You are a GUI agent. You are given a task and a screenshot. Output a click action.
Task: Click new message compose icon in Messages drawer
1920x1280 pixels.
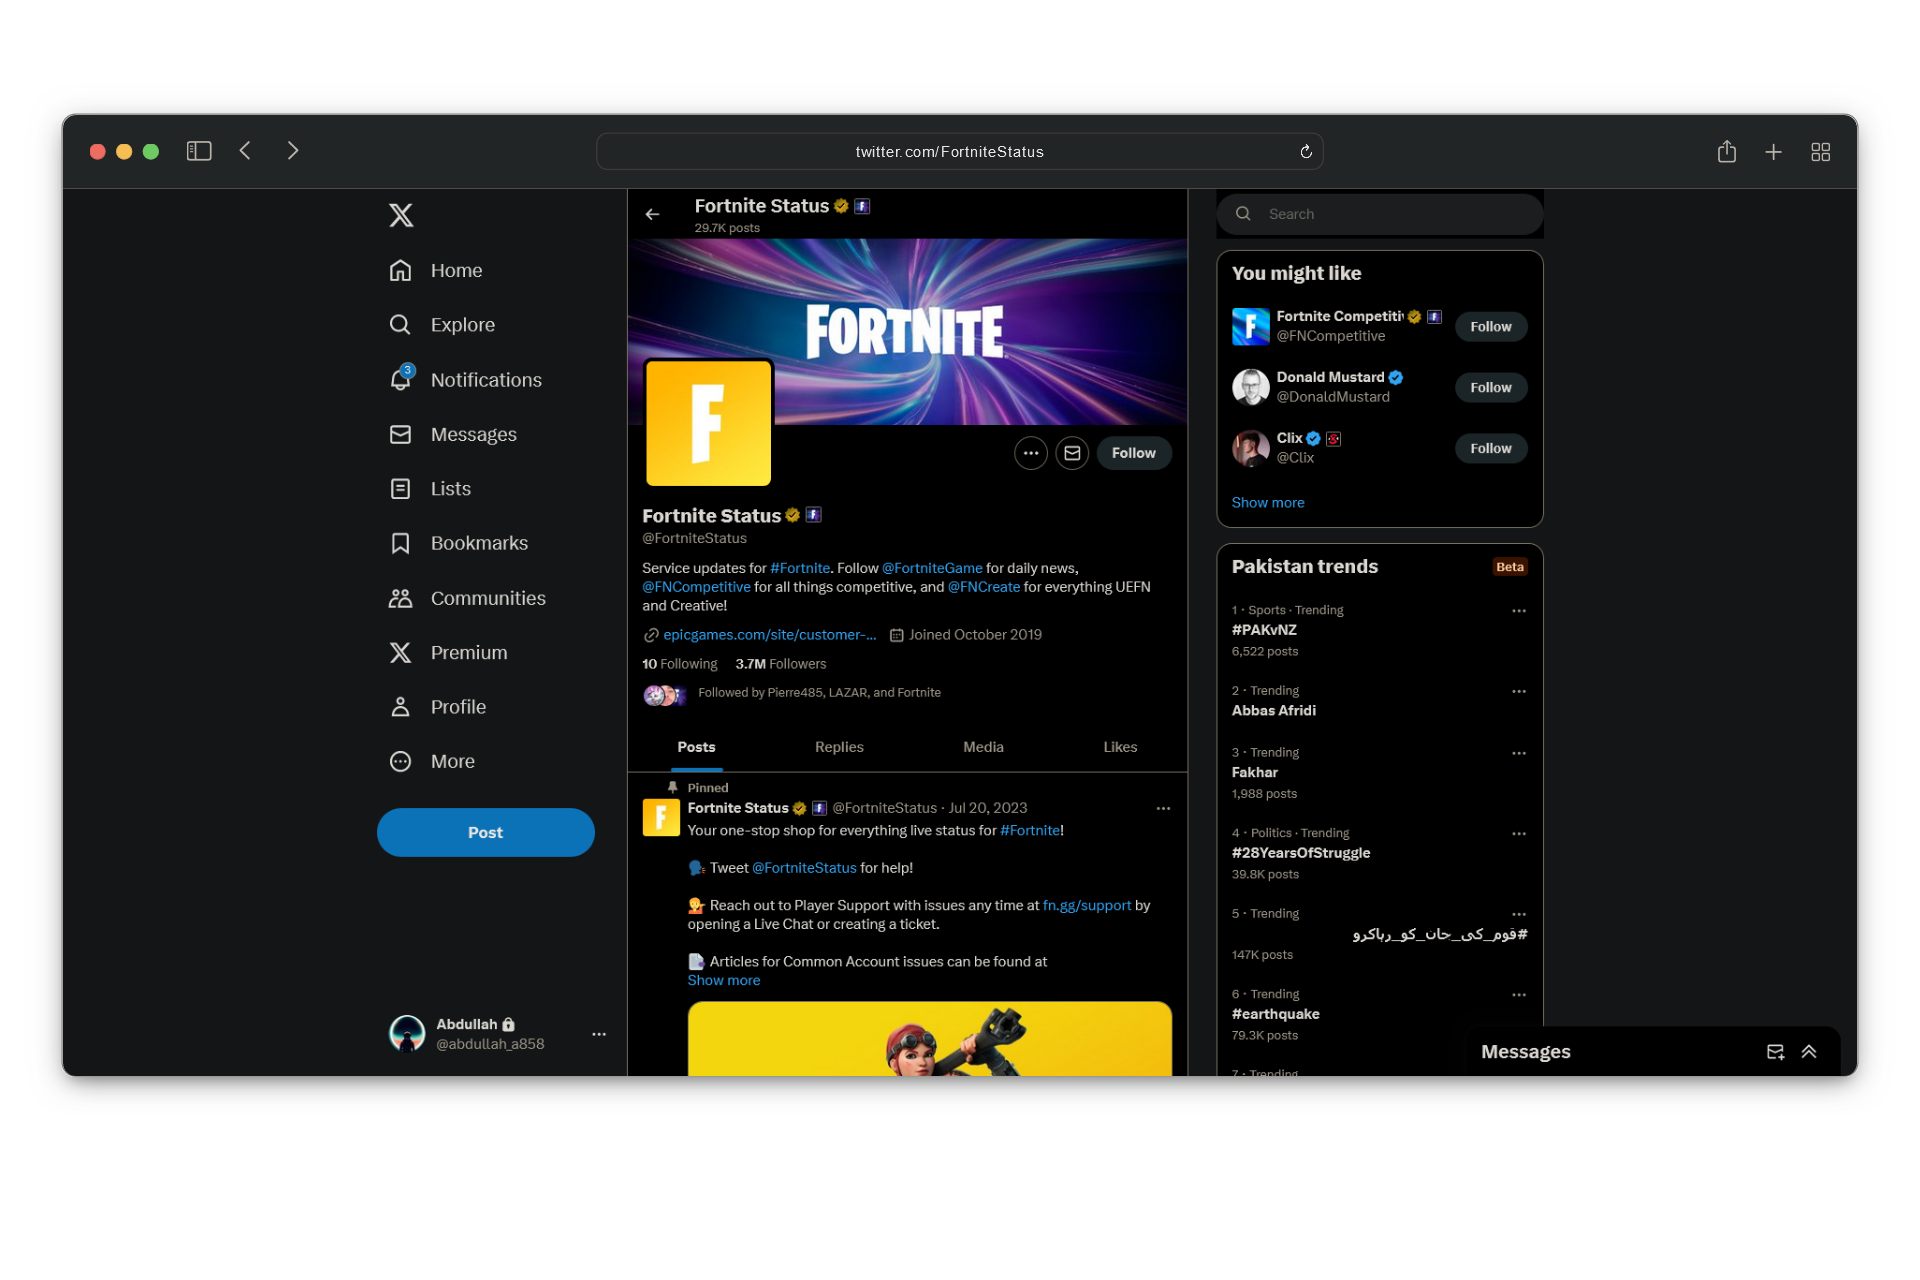pos(1775,1052)
